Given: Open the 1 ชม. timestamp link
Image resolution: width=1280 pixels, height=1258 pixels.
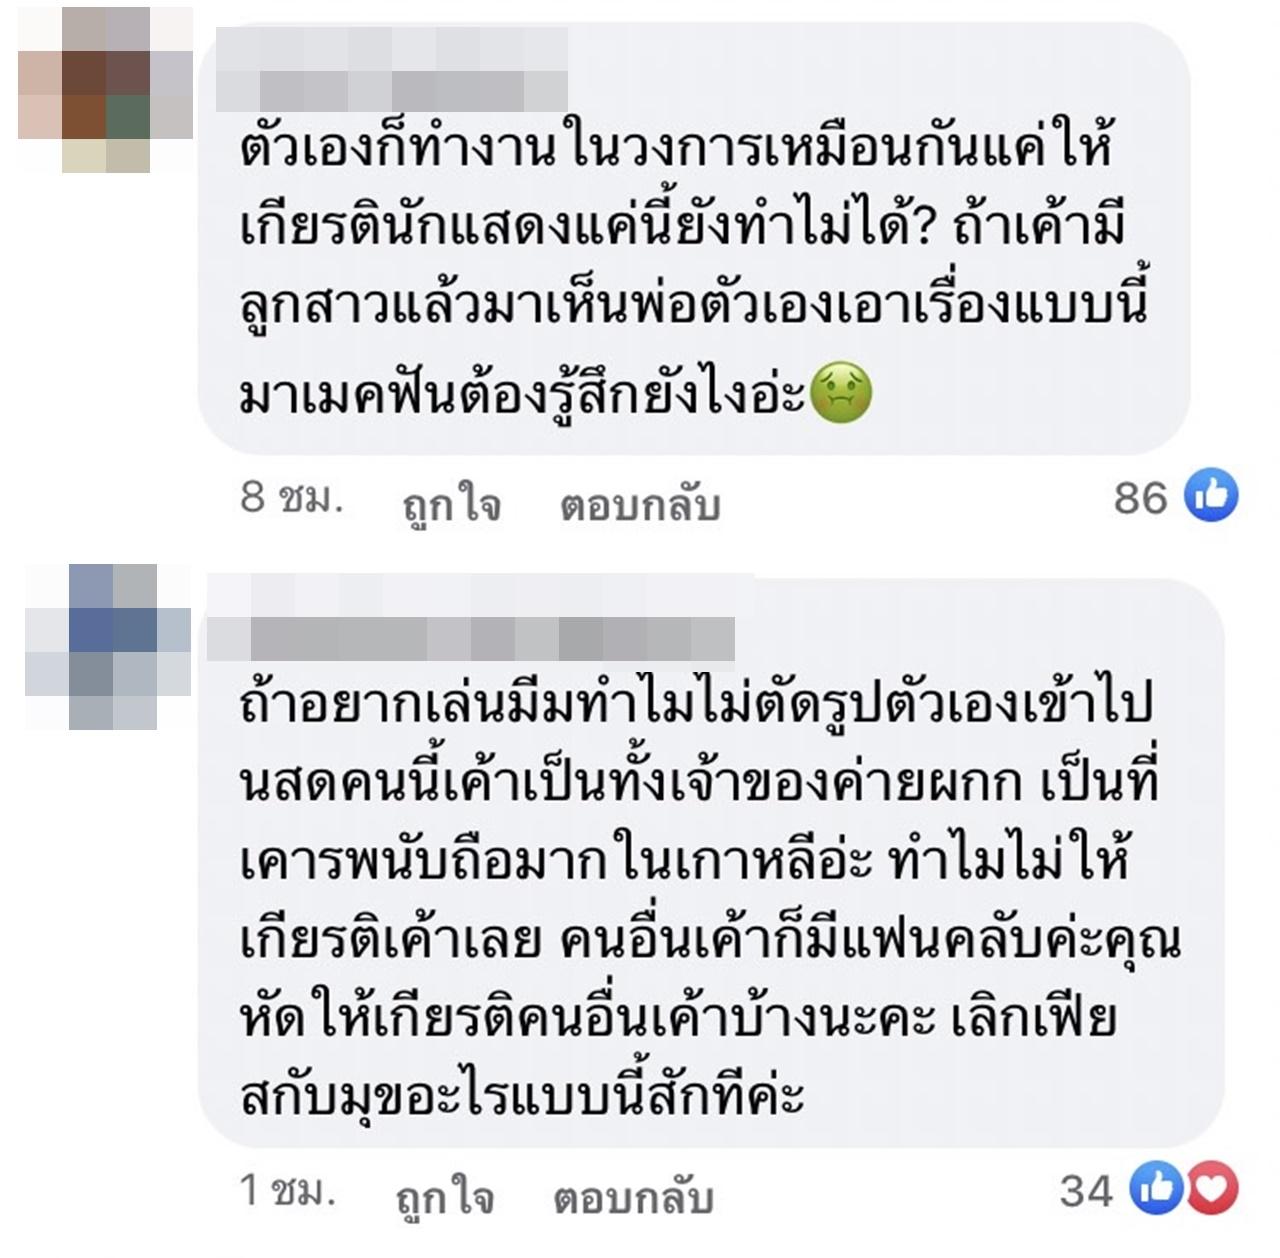Looking at the screenshot, I should point(288,1190).
